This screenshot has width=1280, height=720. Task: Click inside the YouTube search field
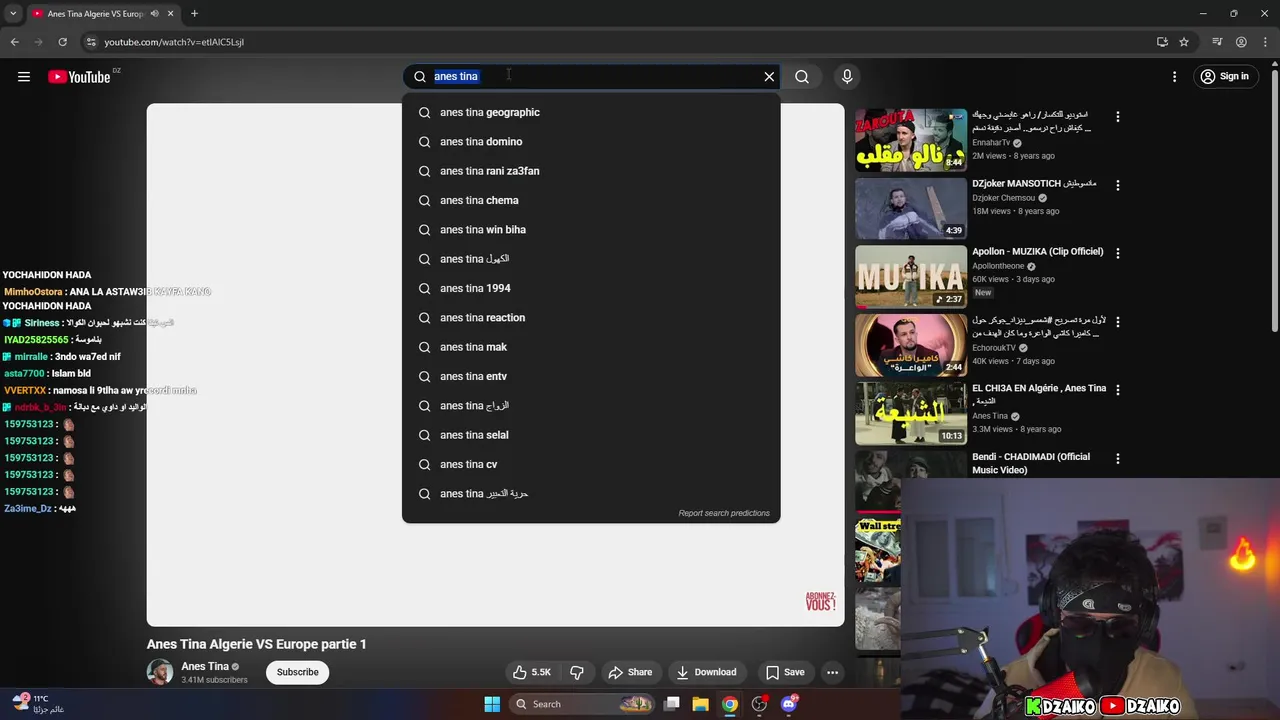590,77
